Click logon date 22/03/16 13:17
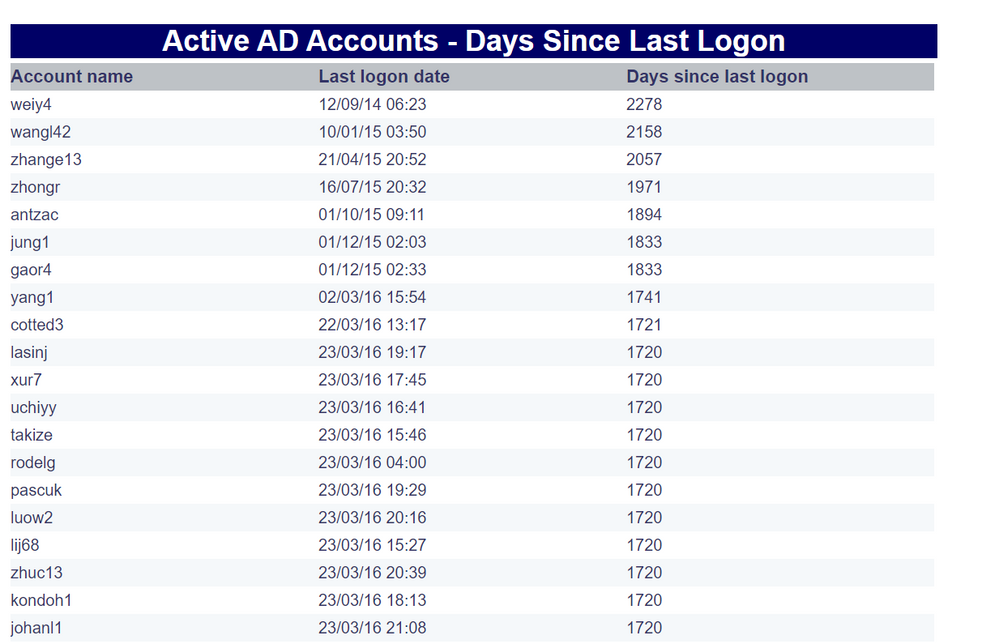999x643 pixels. [372, 325]
